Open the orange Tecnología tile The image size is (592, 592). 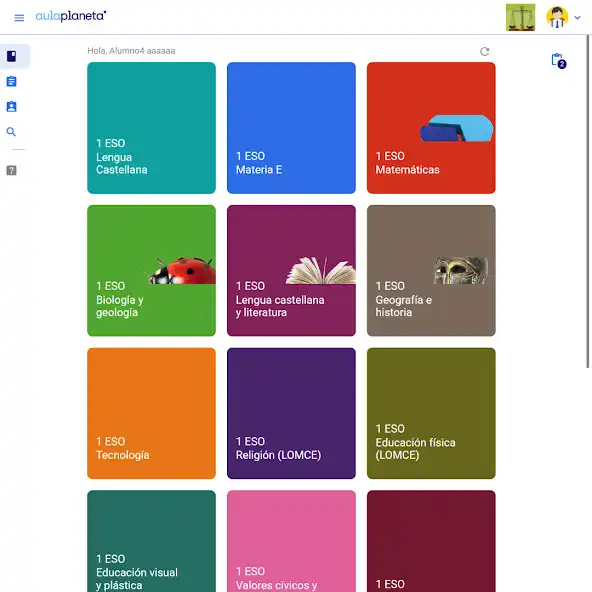[x=151, y=413]
